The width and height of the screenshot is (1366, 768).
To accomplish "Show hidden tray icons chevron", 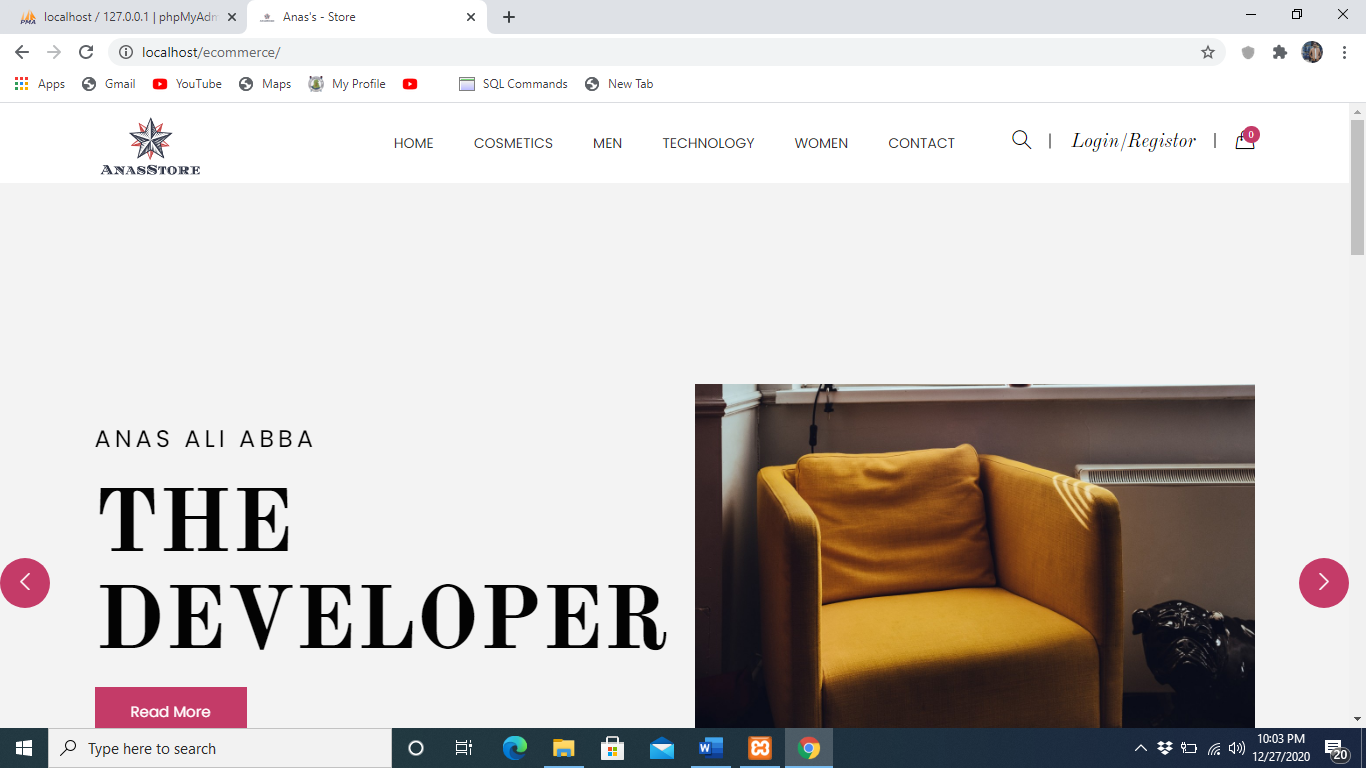I will (1141, 748).
